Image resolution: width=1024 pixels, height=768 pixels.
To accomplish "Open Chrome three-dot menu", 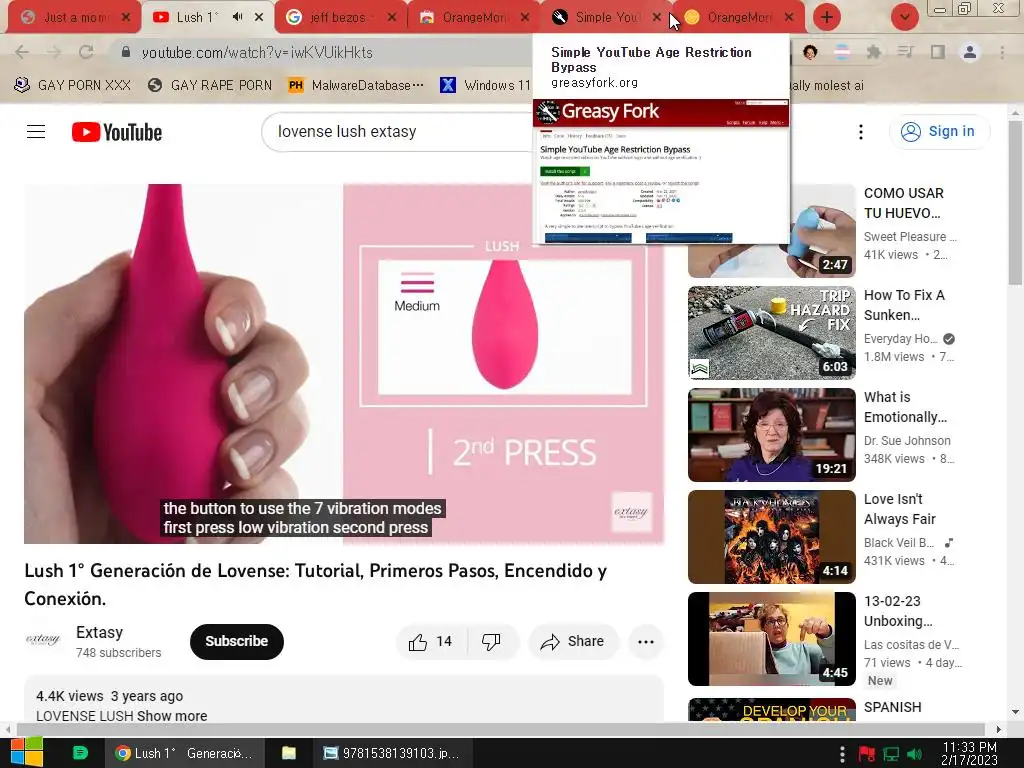I will click(x=1002, y=52).
